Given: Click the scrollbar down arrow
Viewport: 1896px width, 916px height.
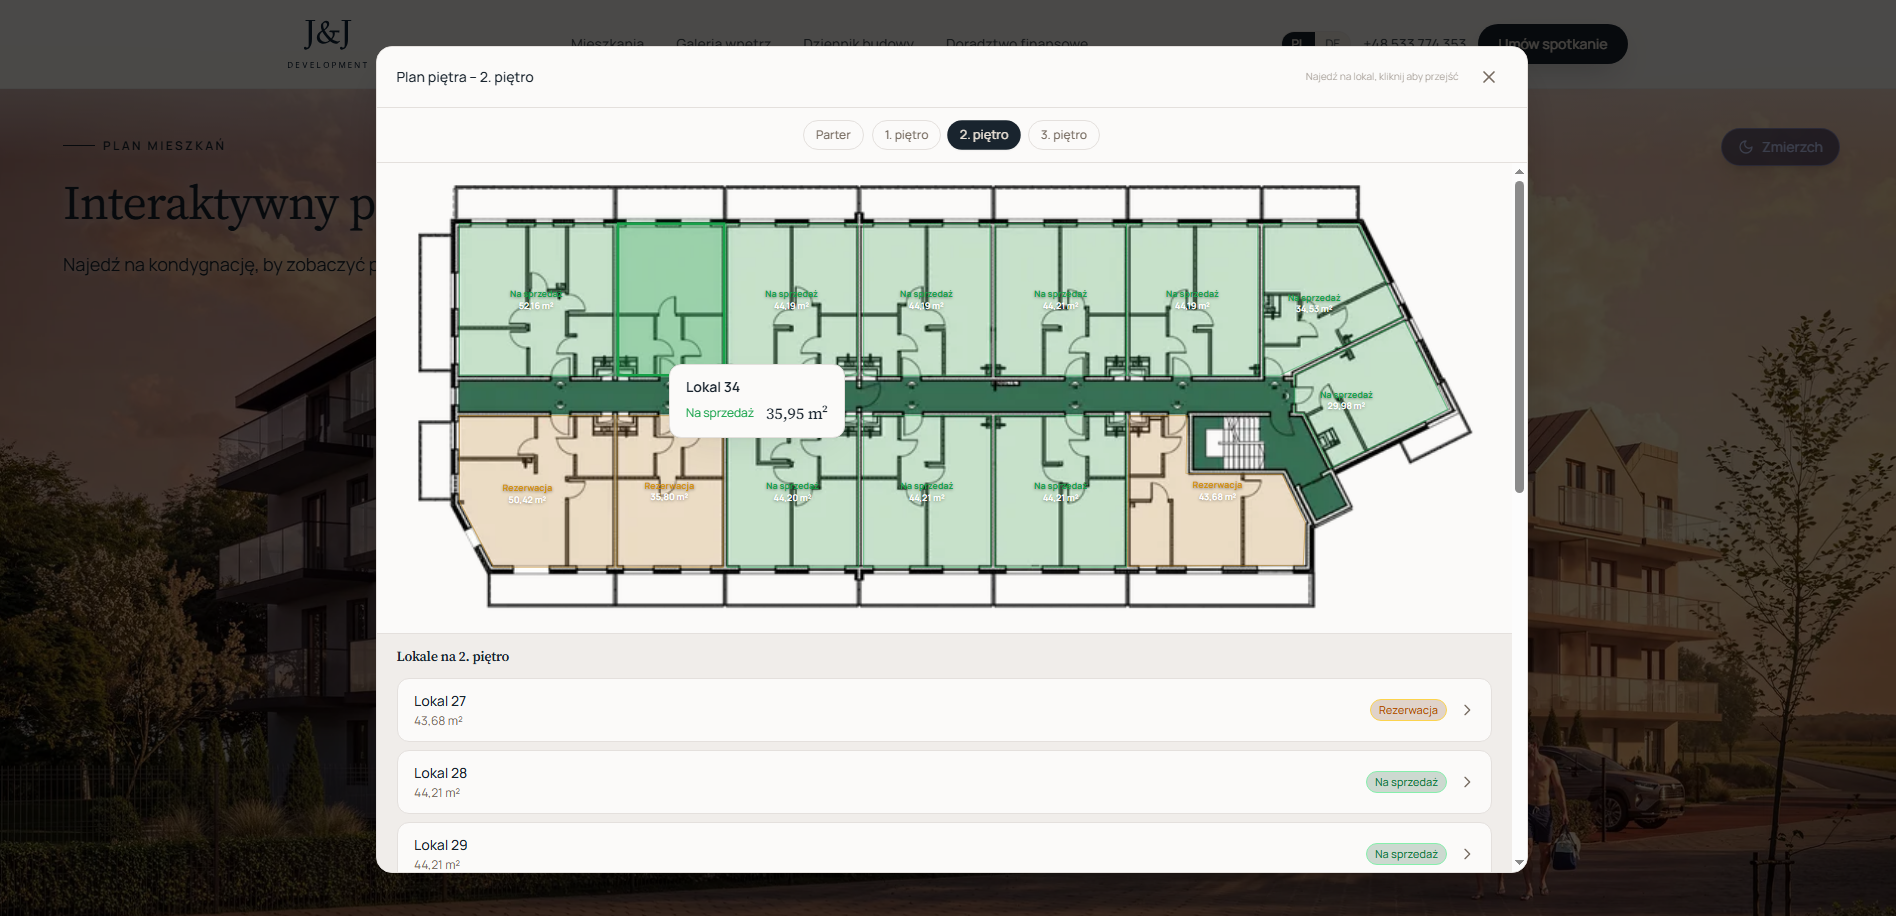Looking at the screenshot, I should coord(1519,863).
